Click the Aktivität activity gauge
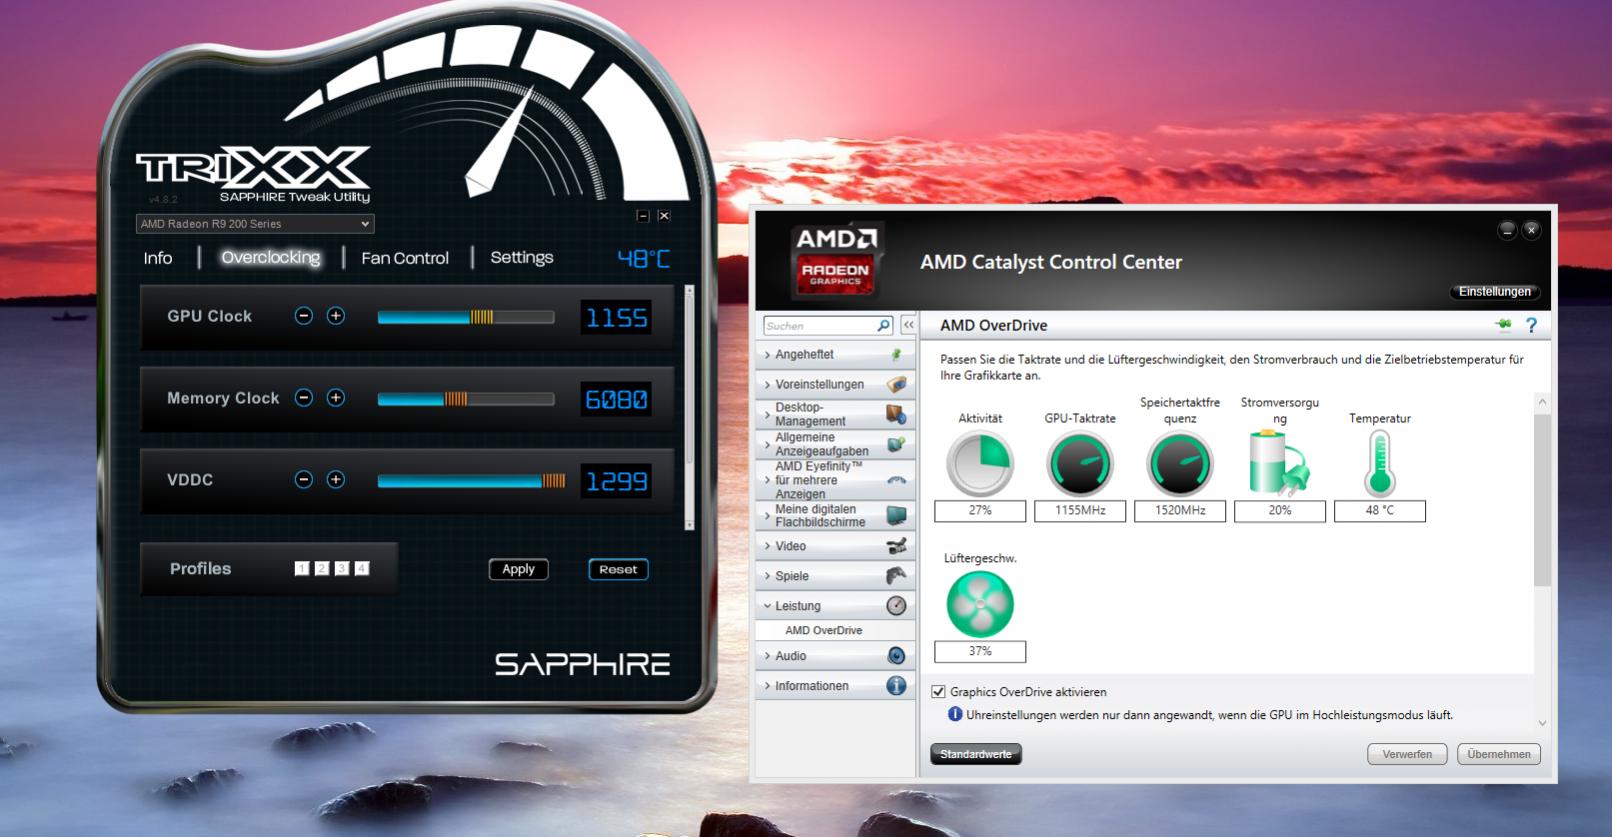Image resolution: width=1612 pixels, height=837 pixels. (x=980, y=464)
